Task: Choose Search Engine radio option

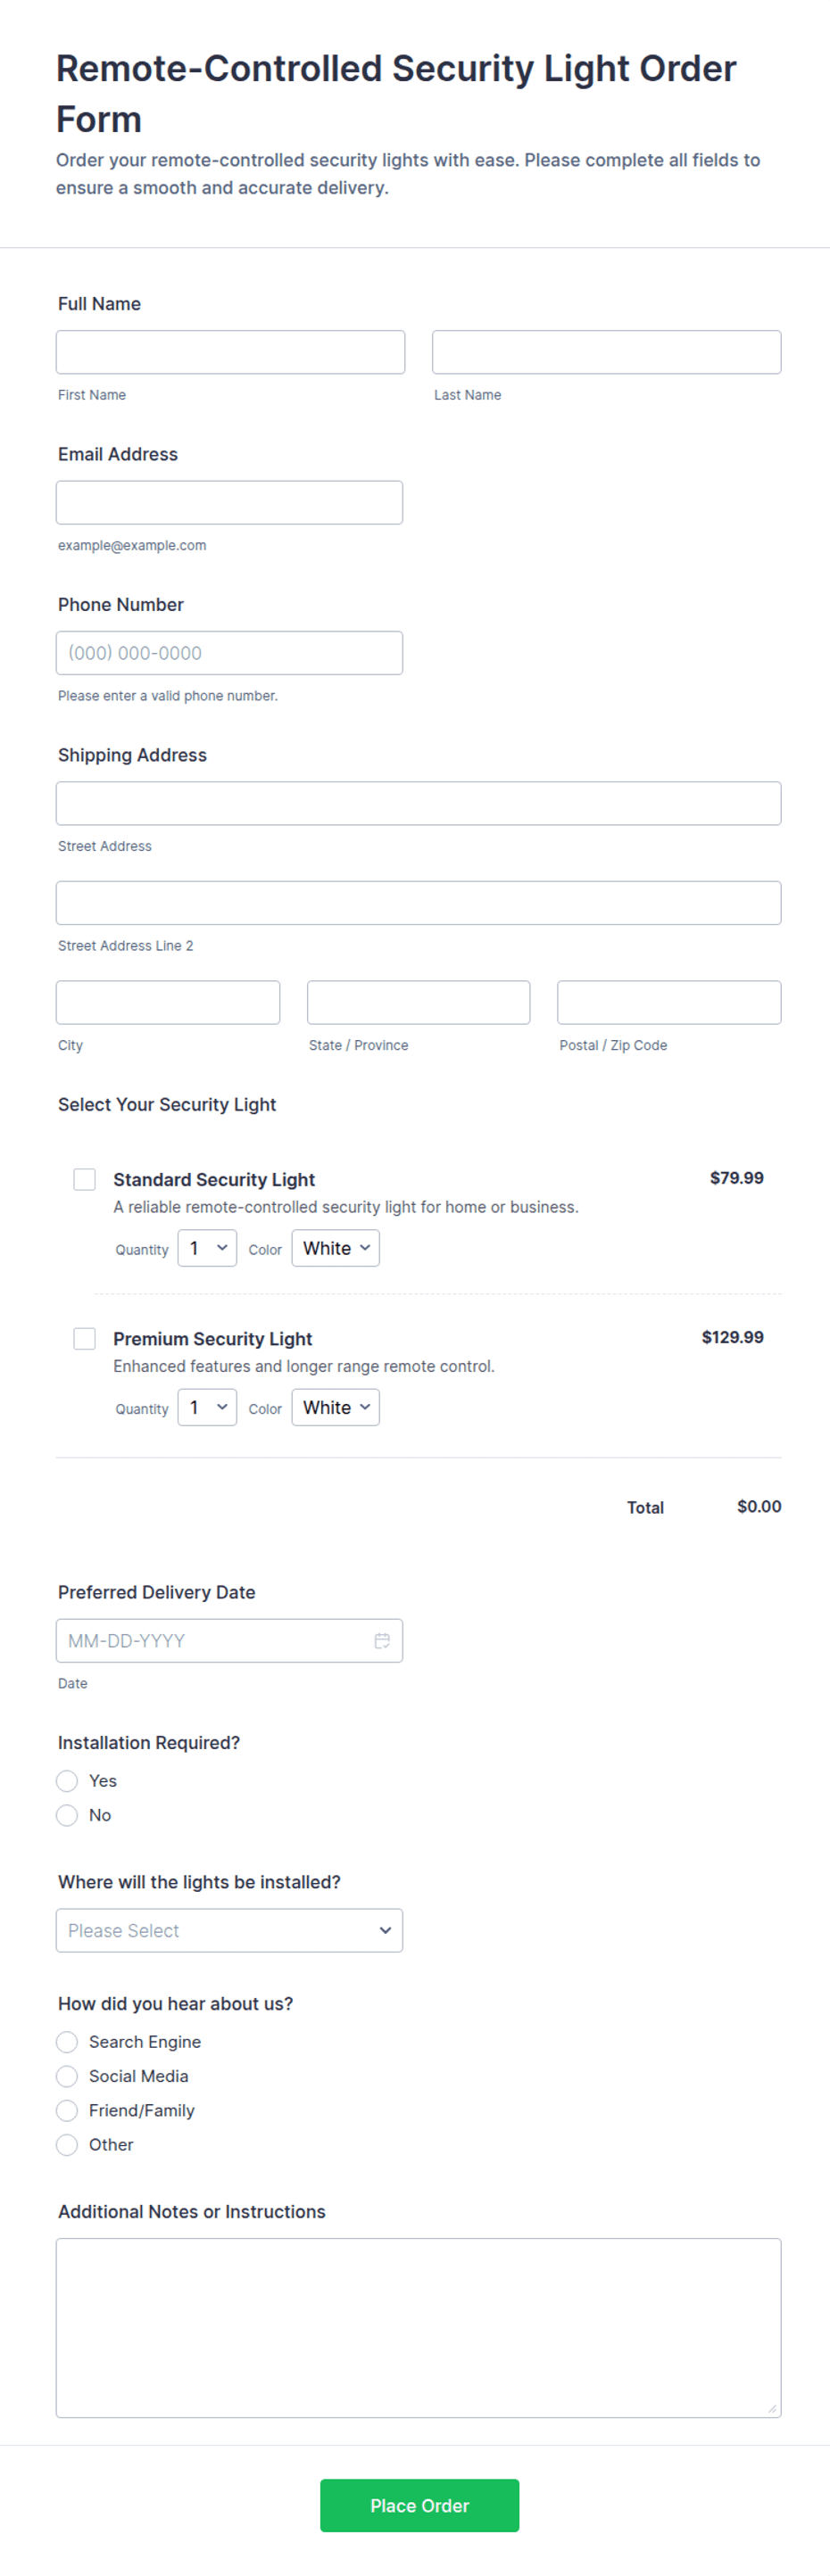Action: pyautogui.click(x=67, y=2041)
